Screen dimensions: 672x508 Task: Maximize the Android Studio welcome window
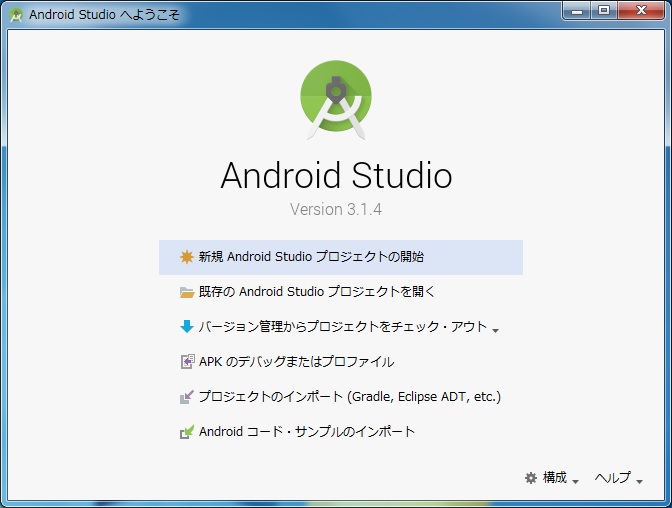604,11
